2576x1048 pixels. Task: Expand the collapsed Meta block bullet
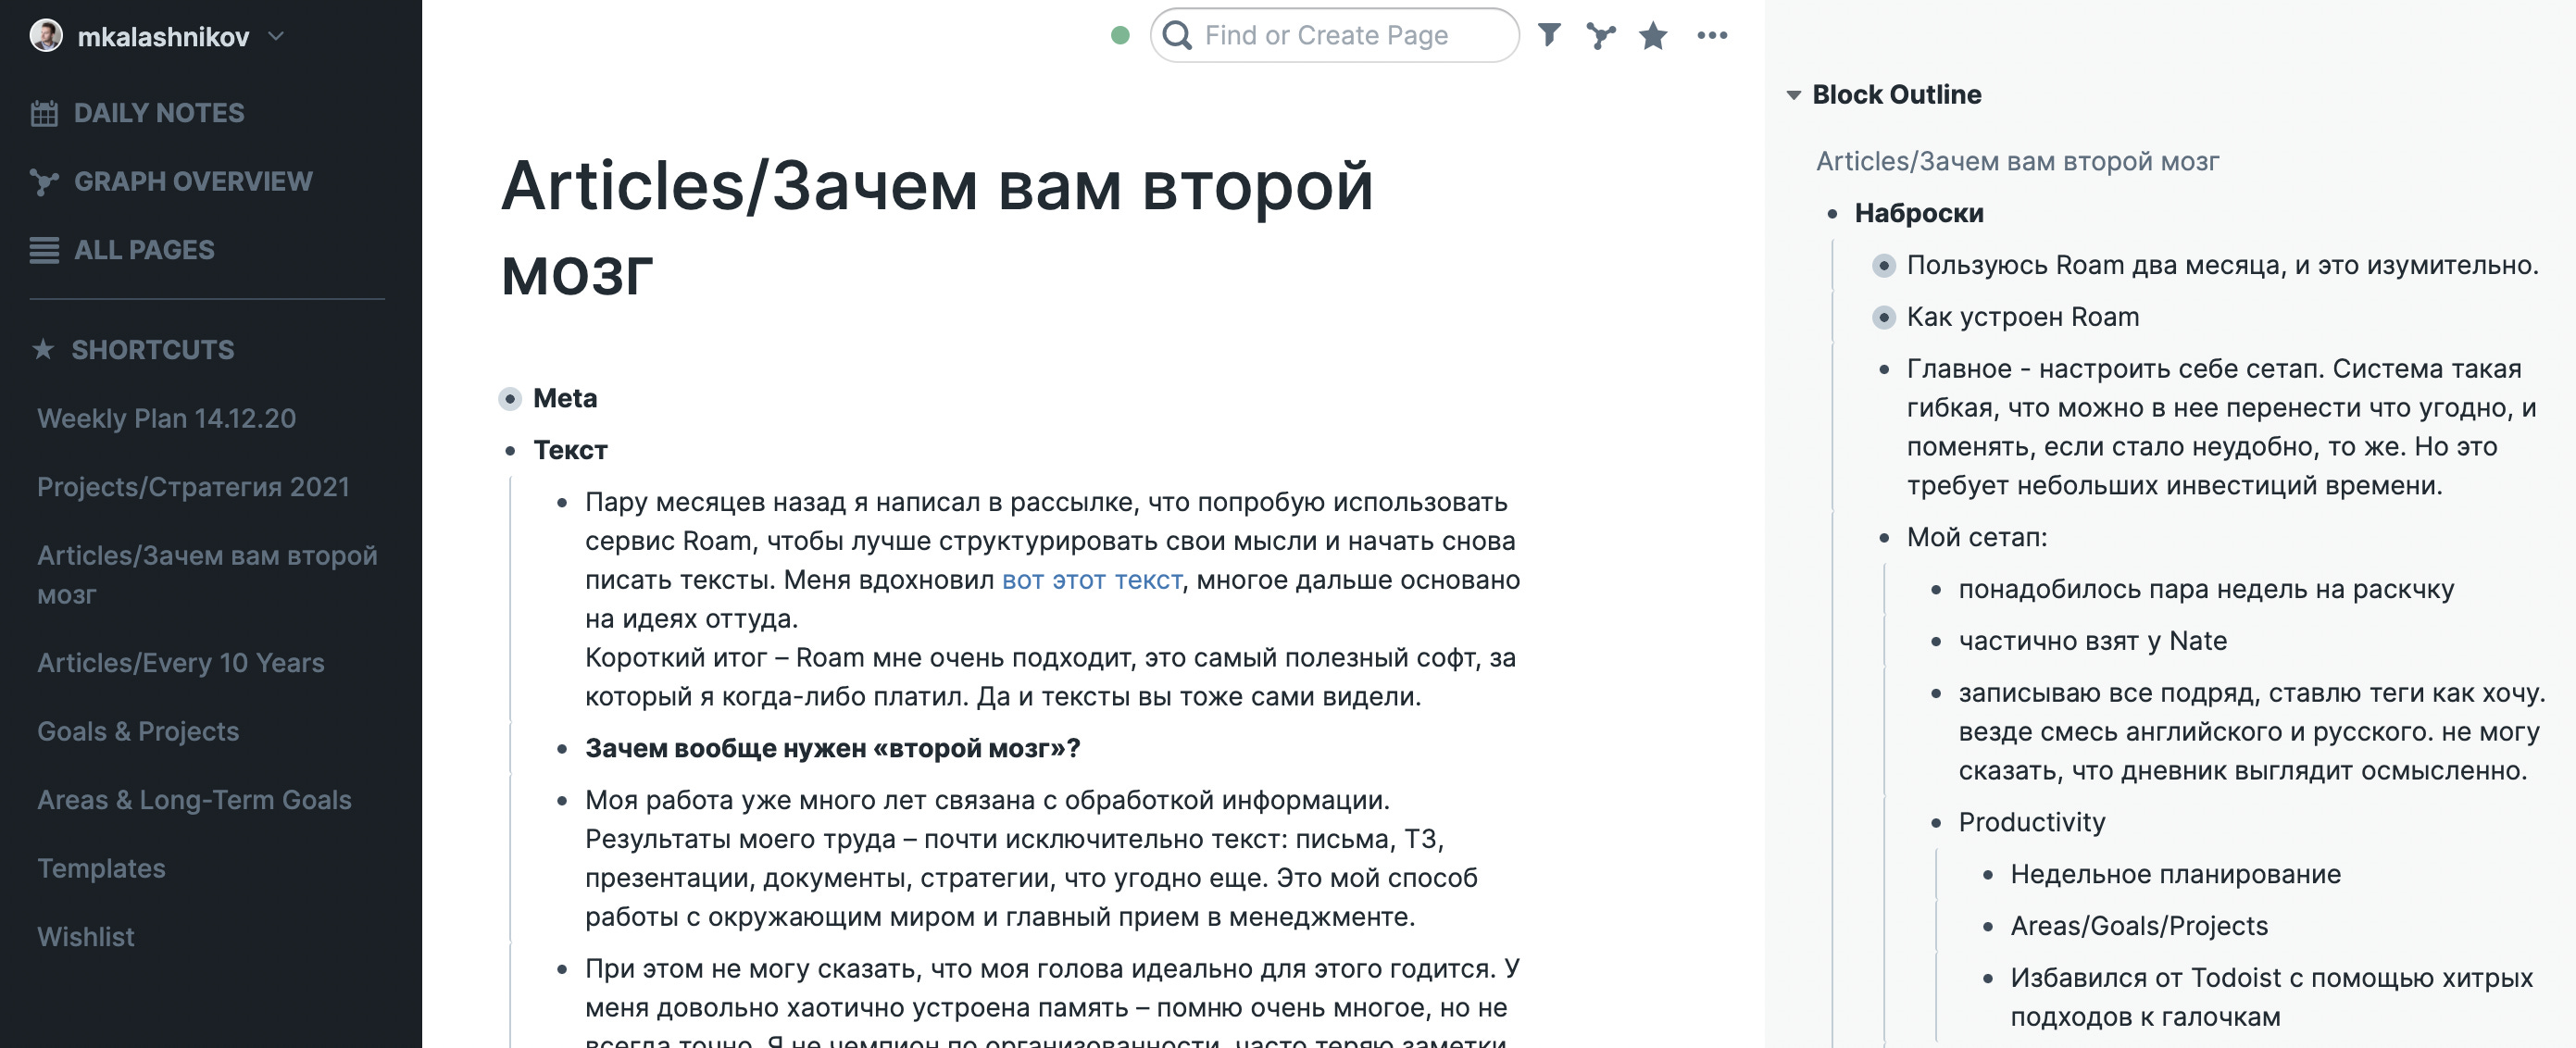[510, 399]
